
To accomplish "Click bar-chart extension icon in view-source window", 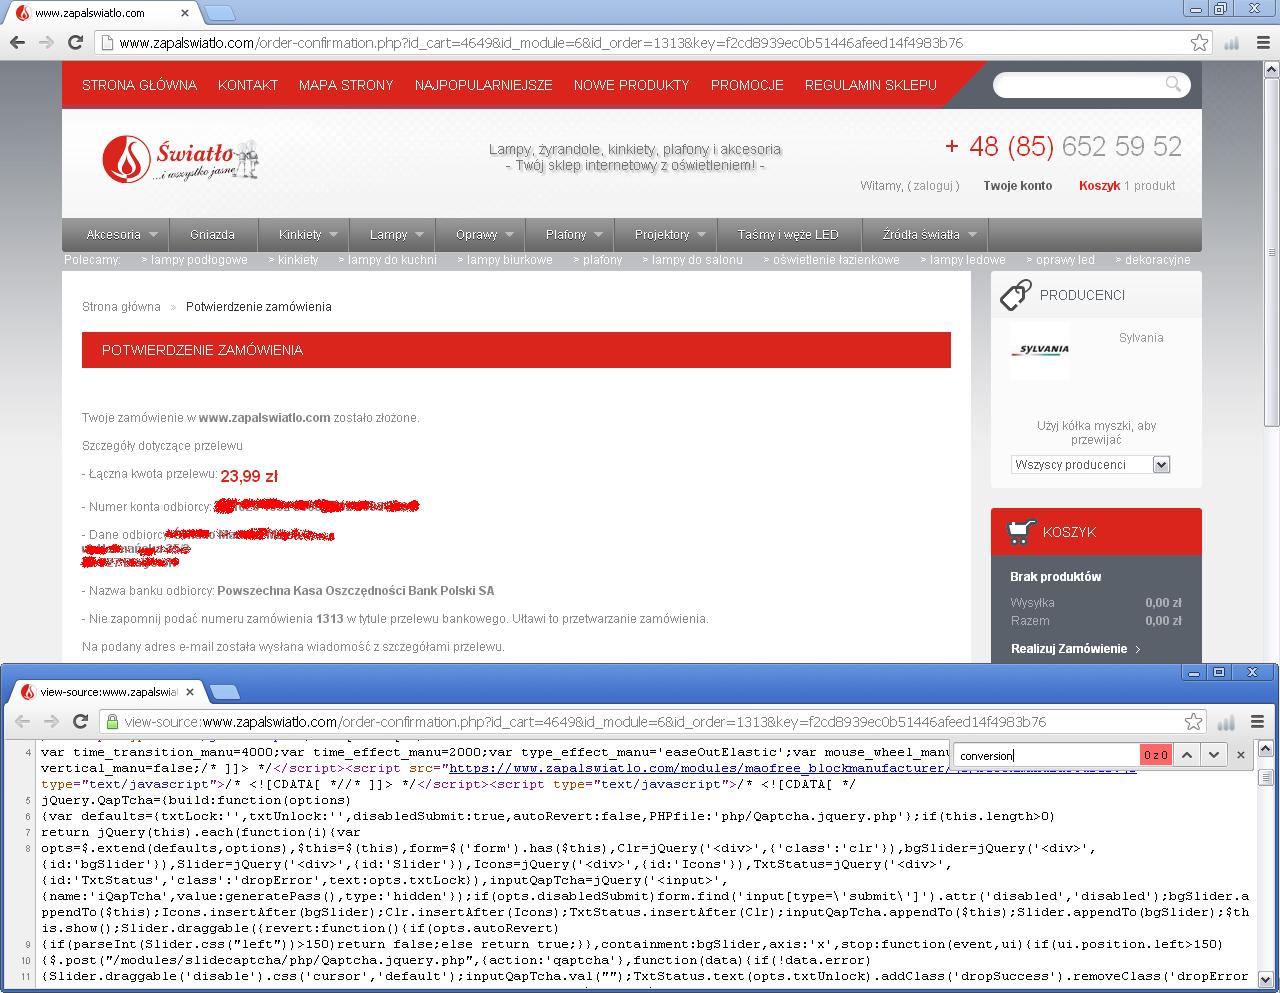I will point(1227,721).
